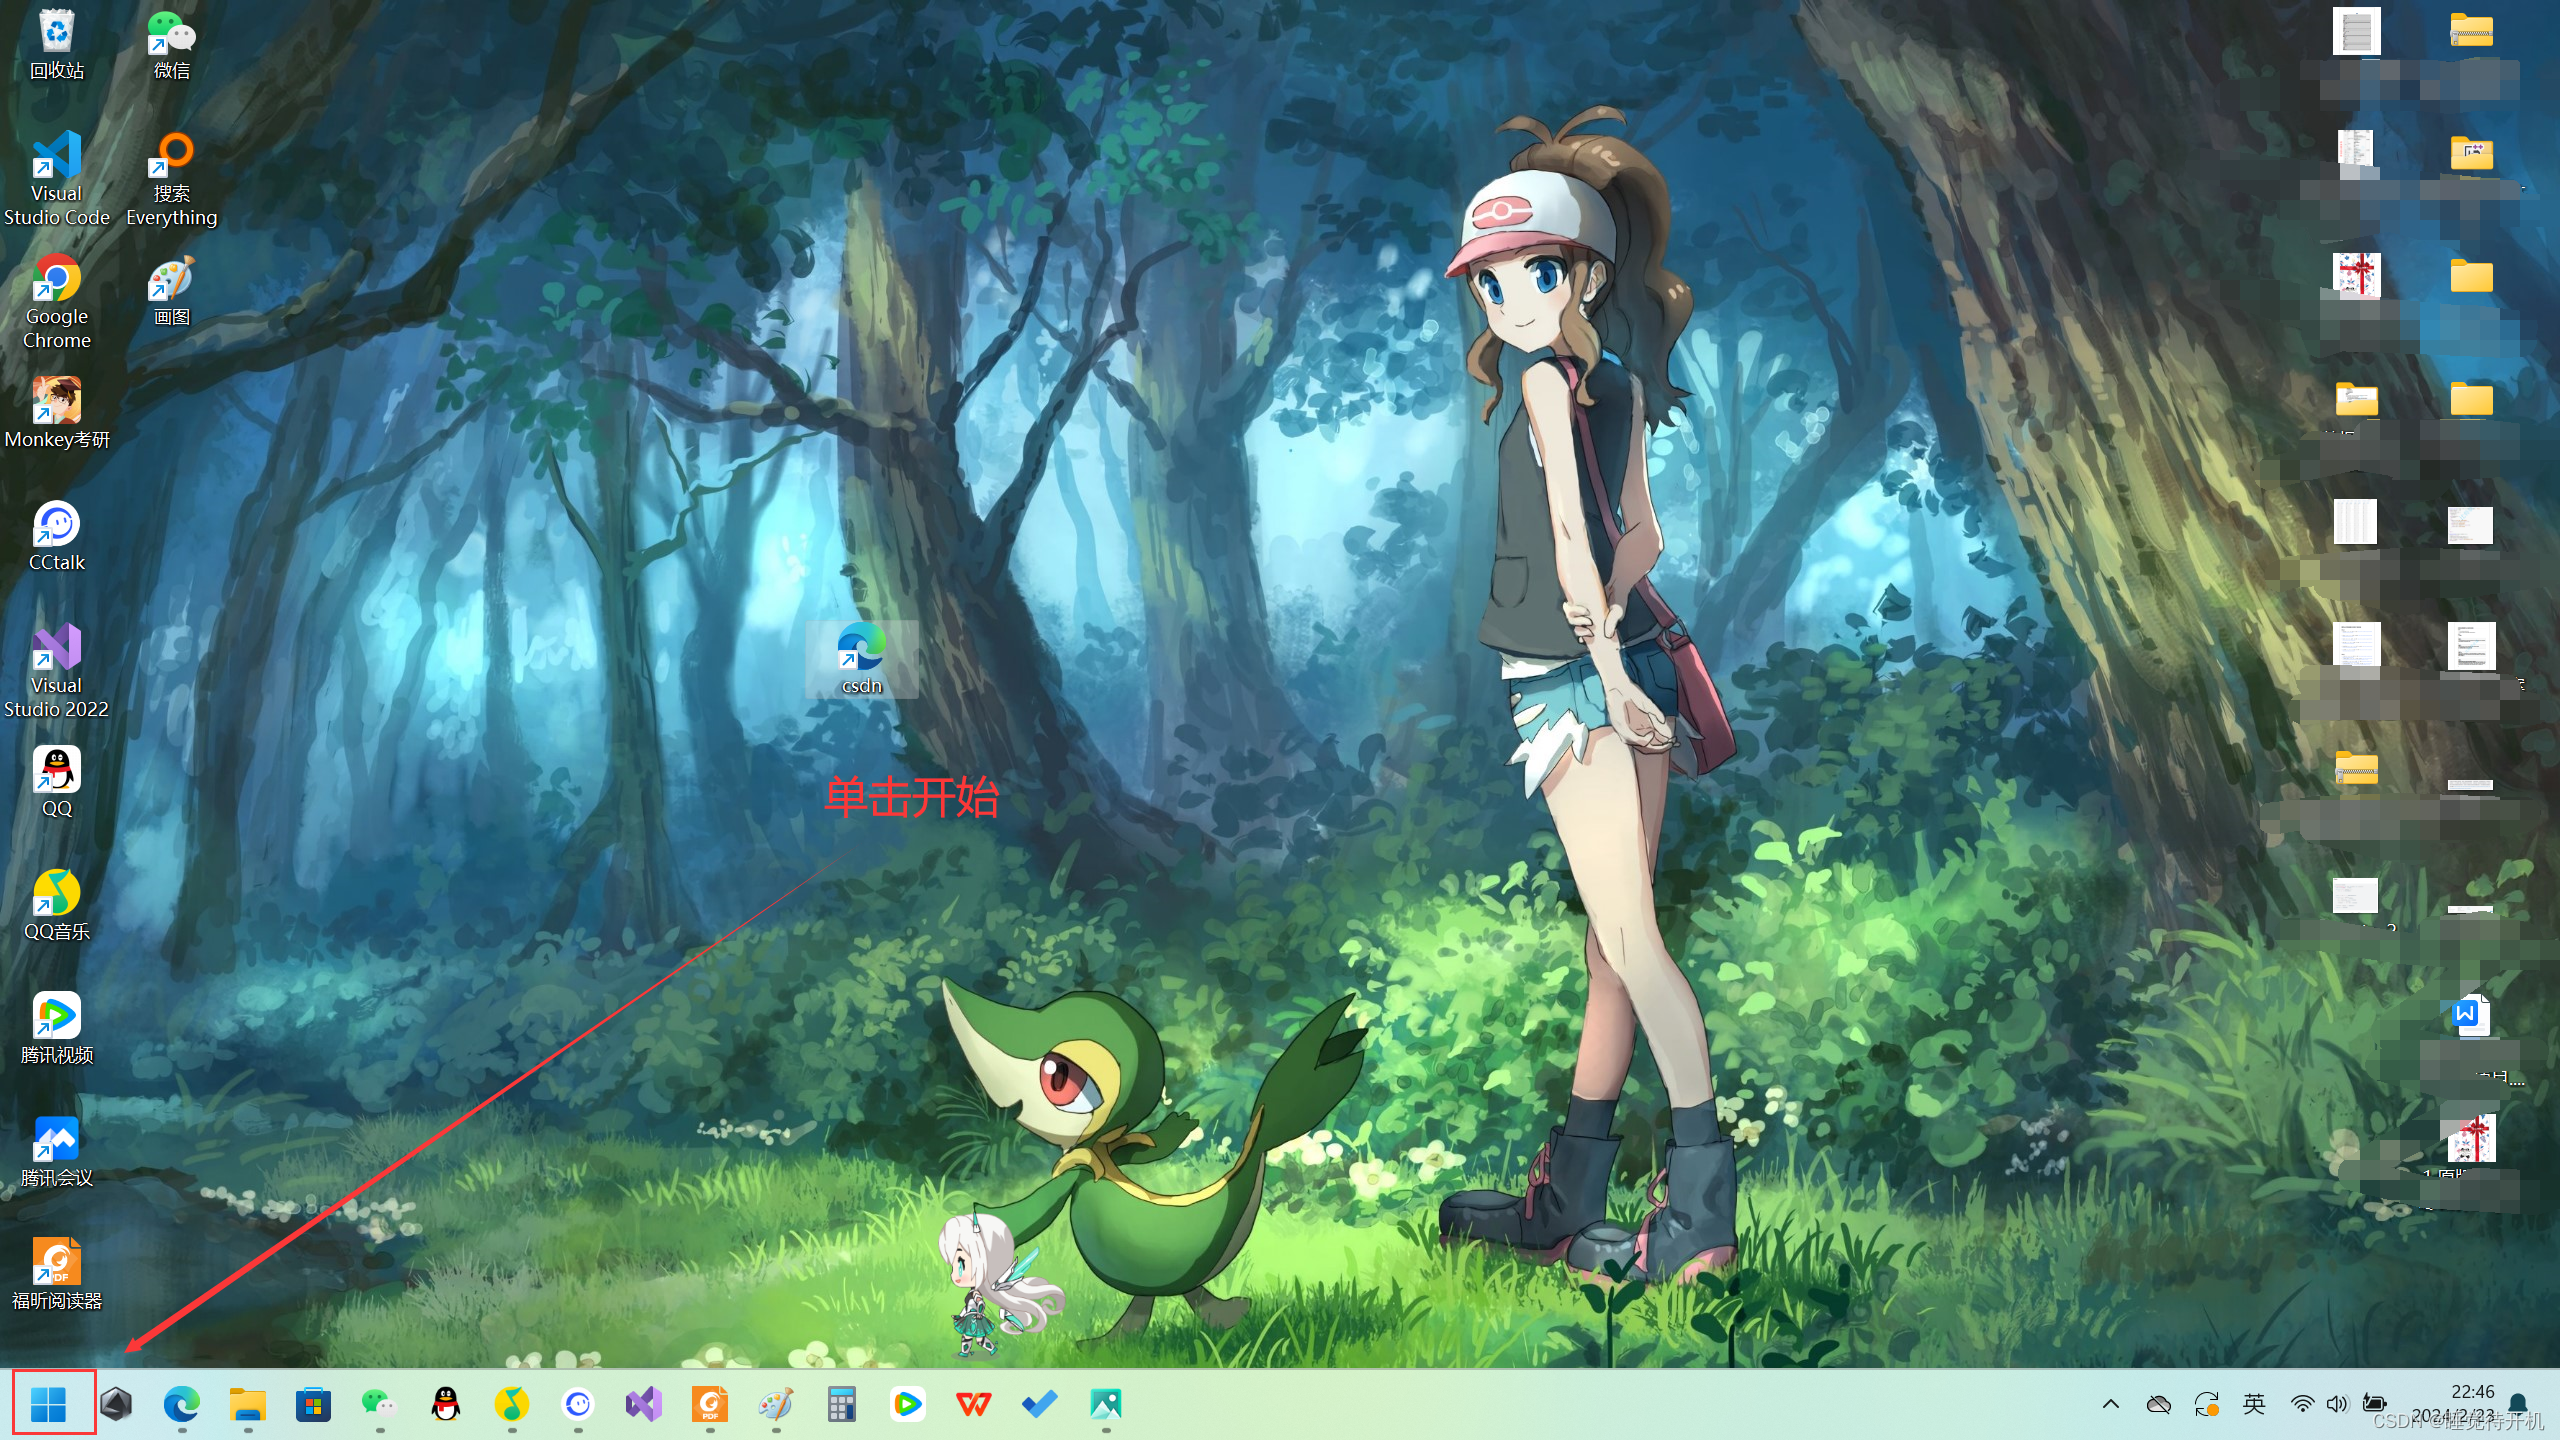This screenshot has height=1440, width=2560.
Task: Select the Visual Studio Code desktop shortcut
Action: [57, 179]
